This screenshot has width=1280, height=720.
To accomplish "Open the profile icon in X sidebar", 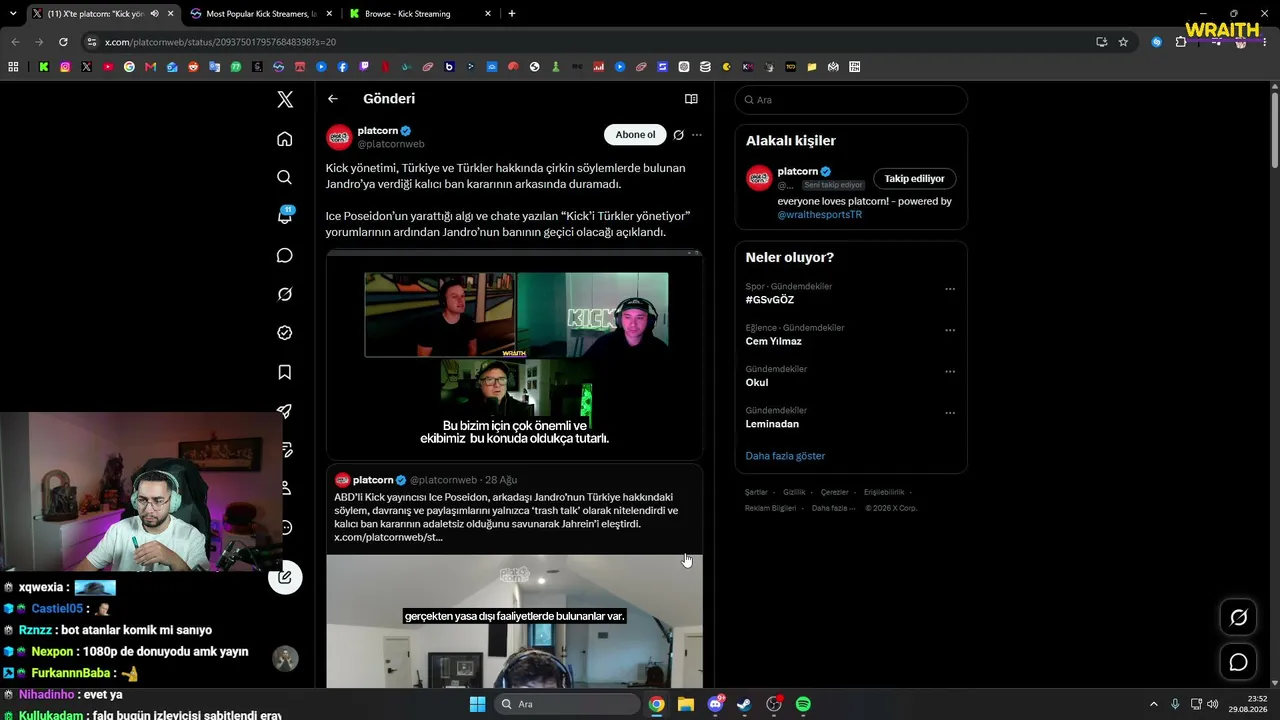I will tap(285, 488).
